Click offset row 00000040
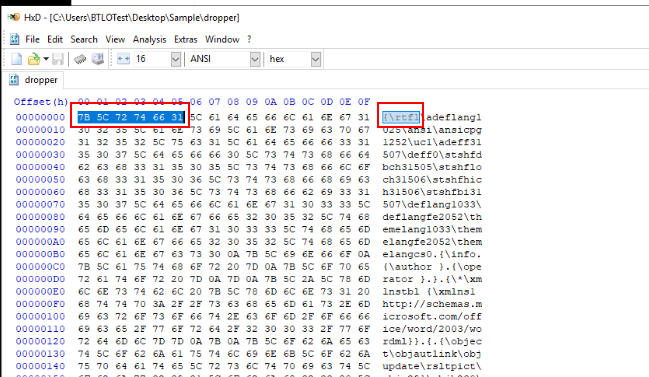The height and width of the screenshot is (377, 649). [x=41, y=167]
